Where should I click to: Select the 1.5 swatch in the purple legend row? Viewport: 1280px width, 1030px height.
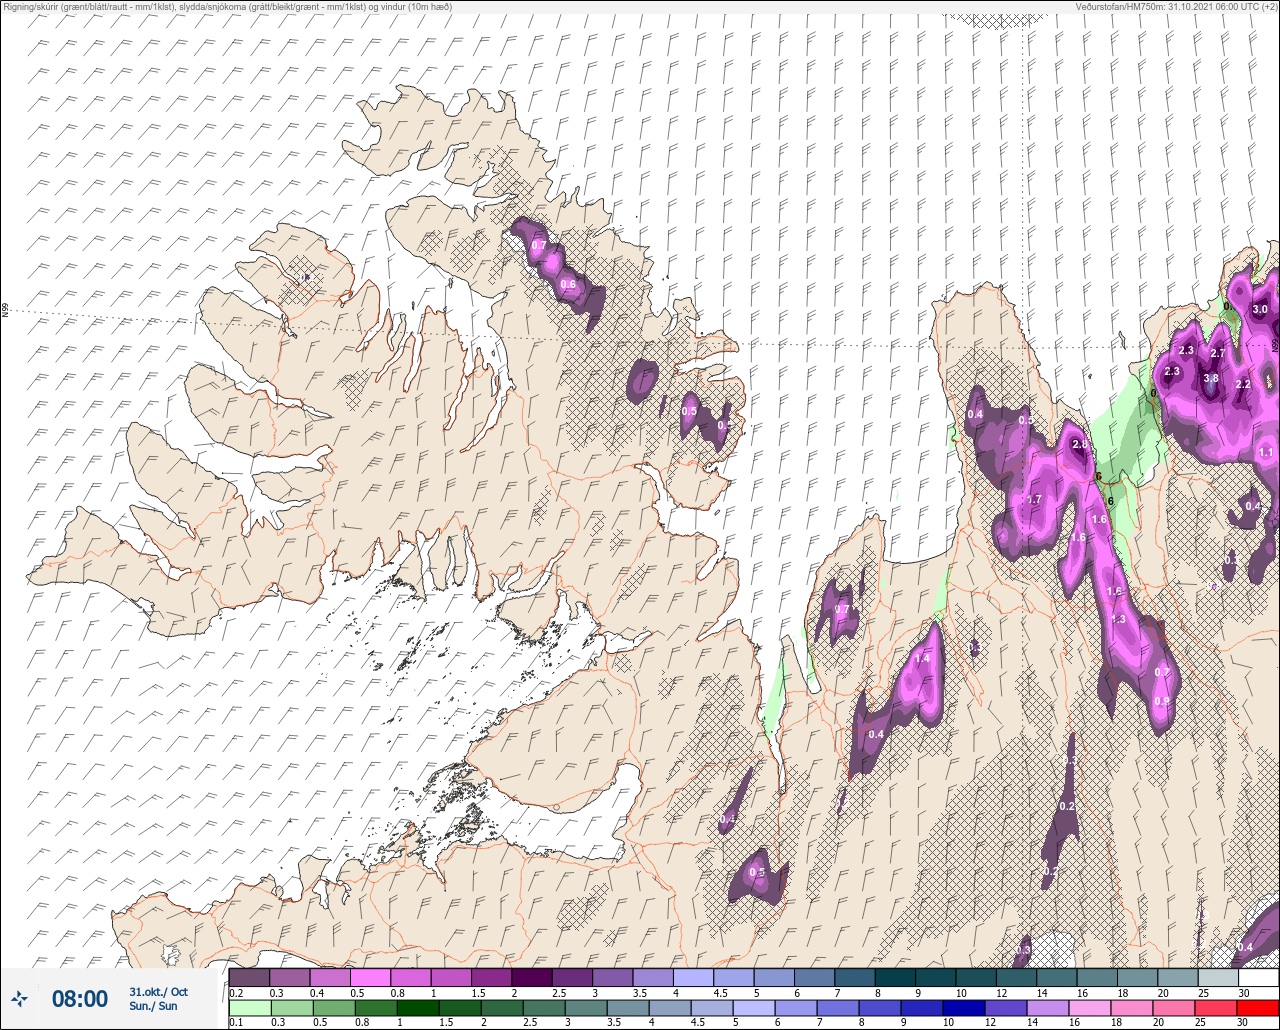pyautogui.click(x=491, y=977)
